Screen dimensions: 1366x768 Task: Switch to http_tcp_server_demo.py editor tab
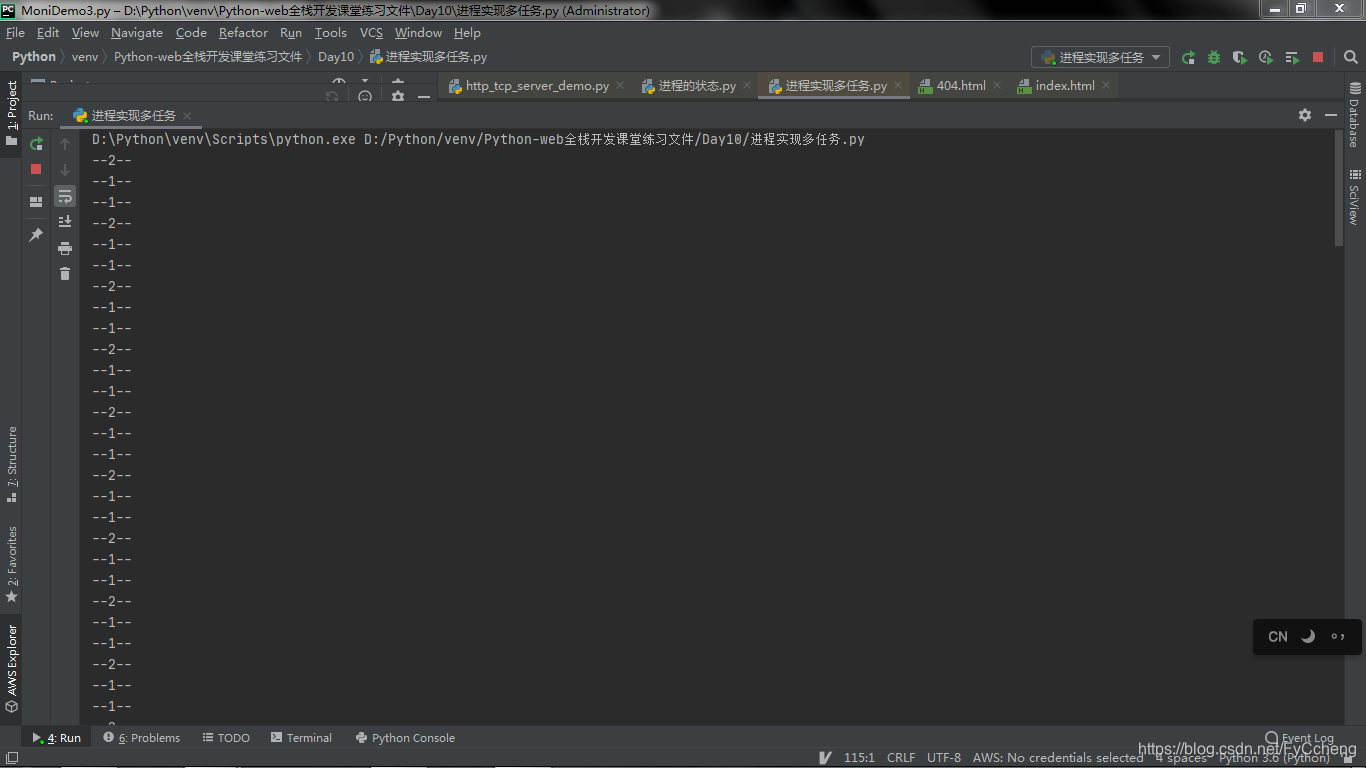537,86
